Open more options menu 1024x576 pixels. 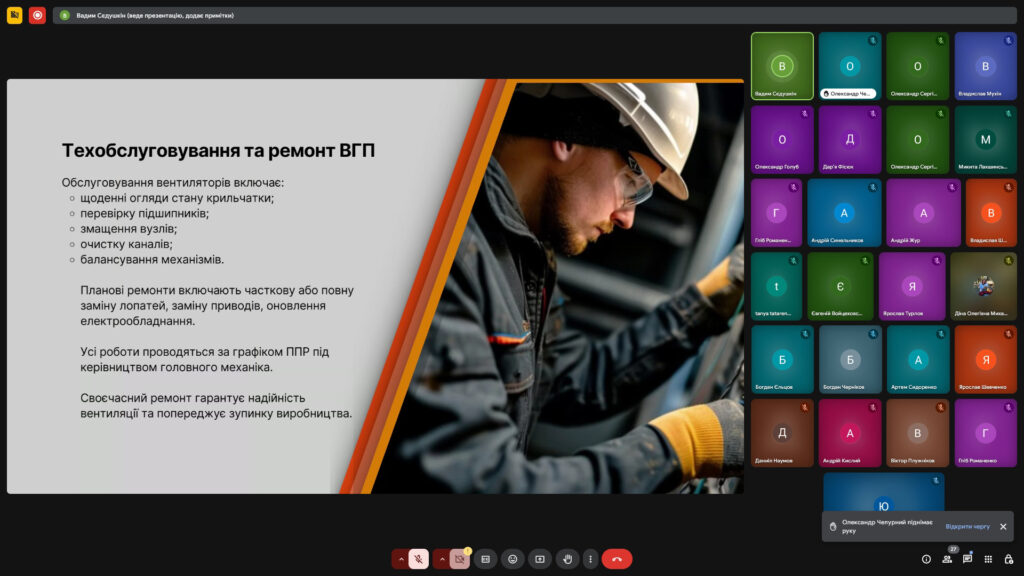click(x=590, y=559)
